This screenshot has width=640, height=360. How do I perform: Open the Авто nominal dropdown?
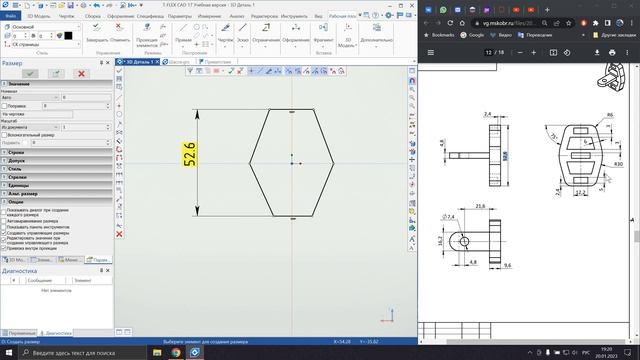click(30, 98)
